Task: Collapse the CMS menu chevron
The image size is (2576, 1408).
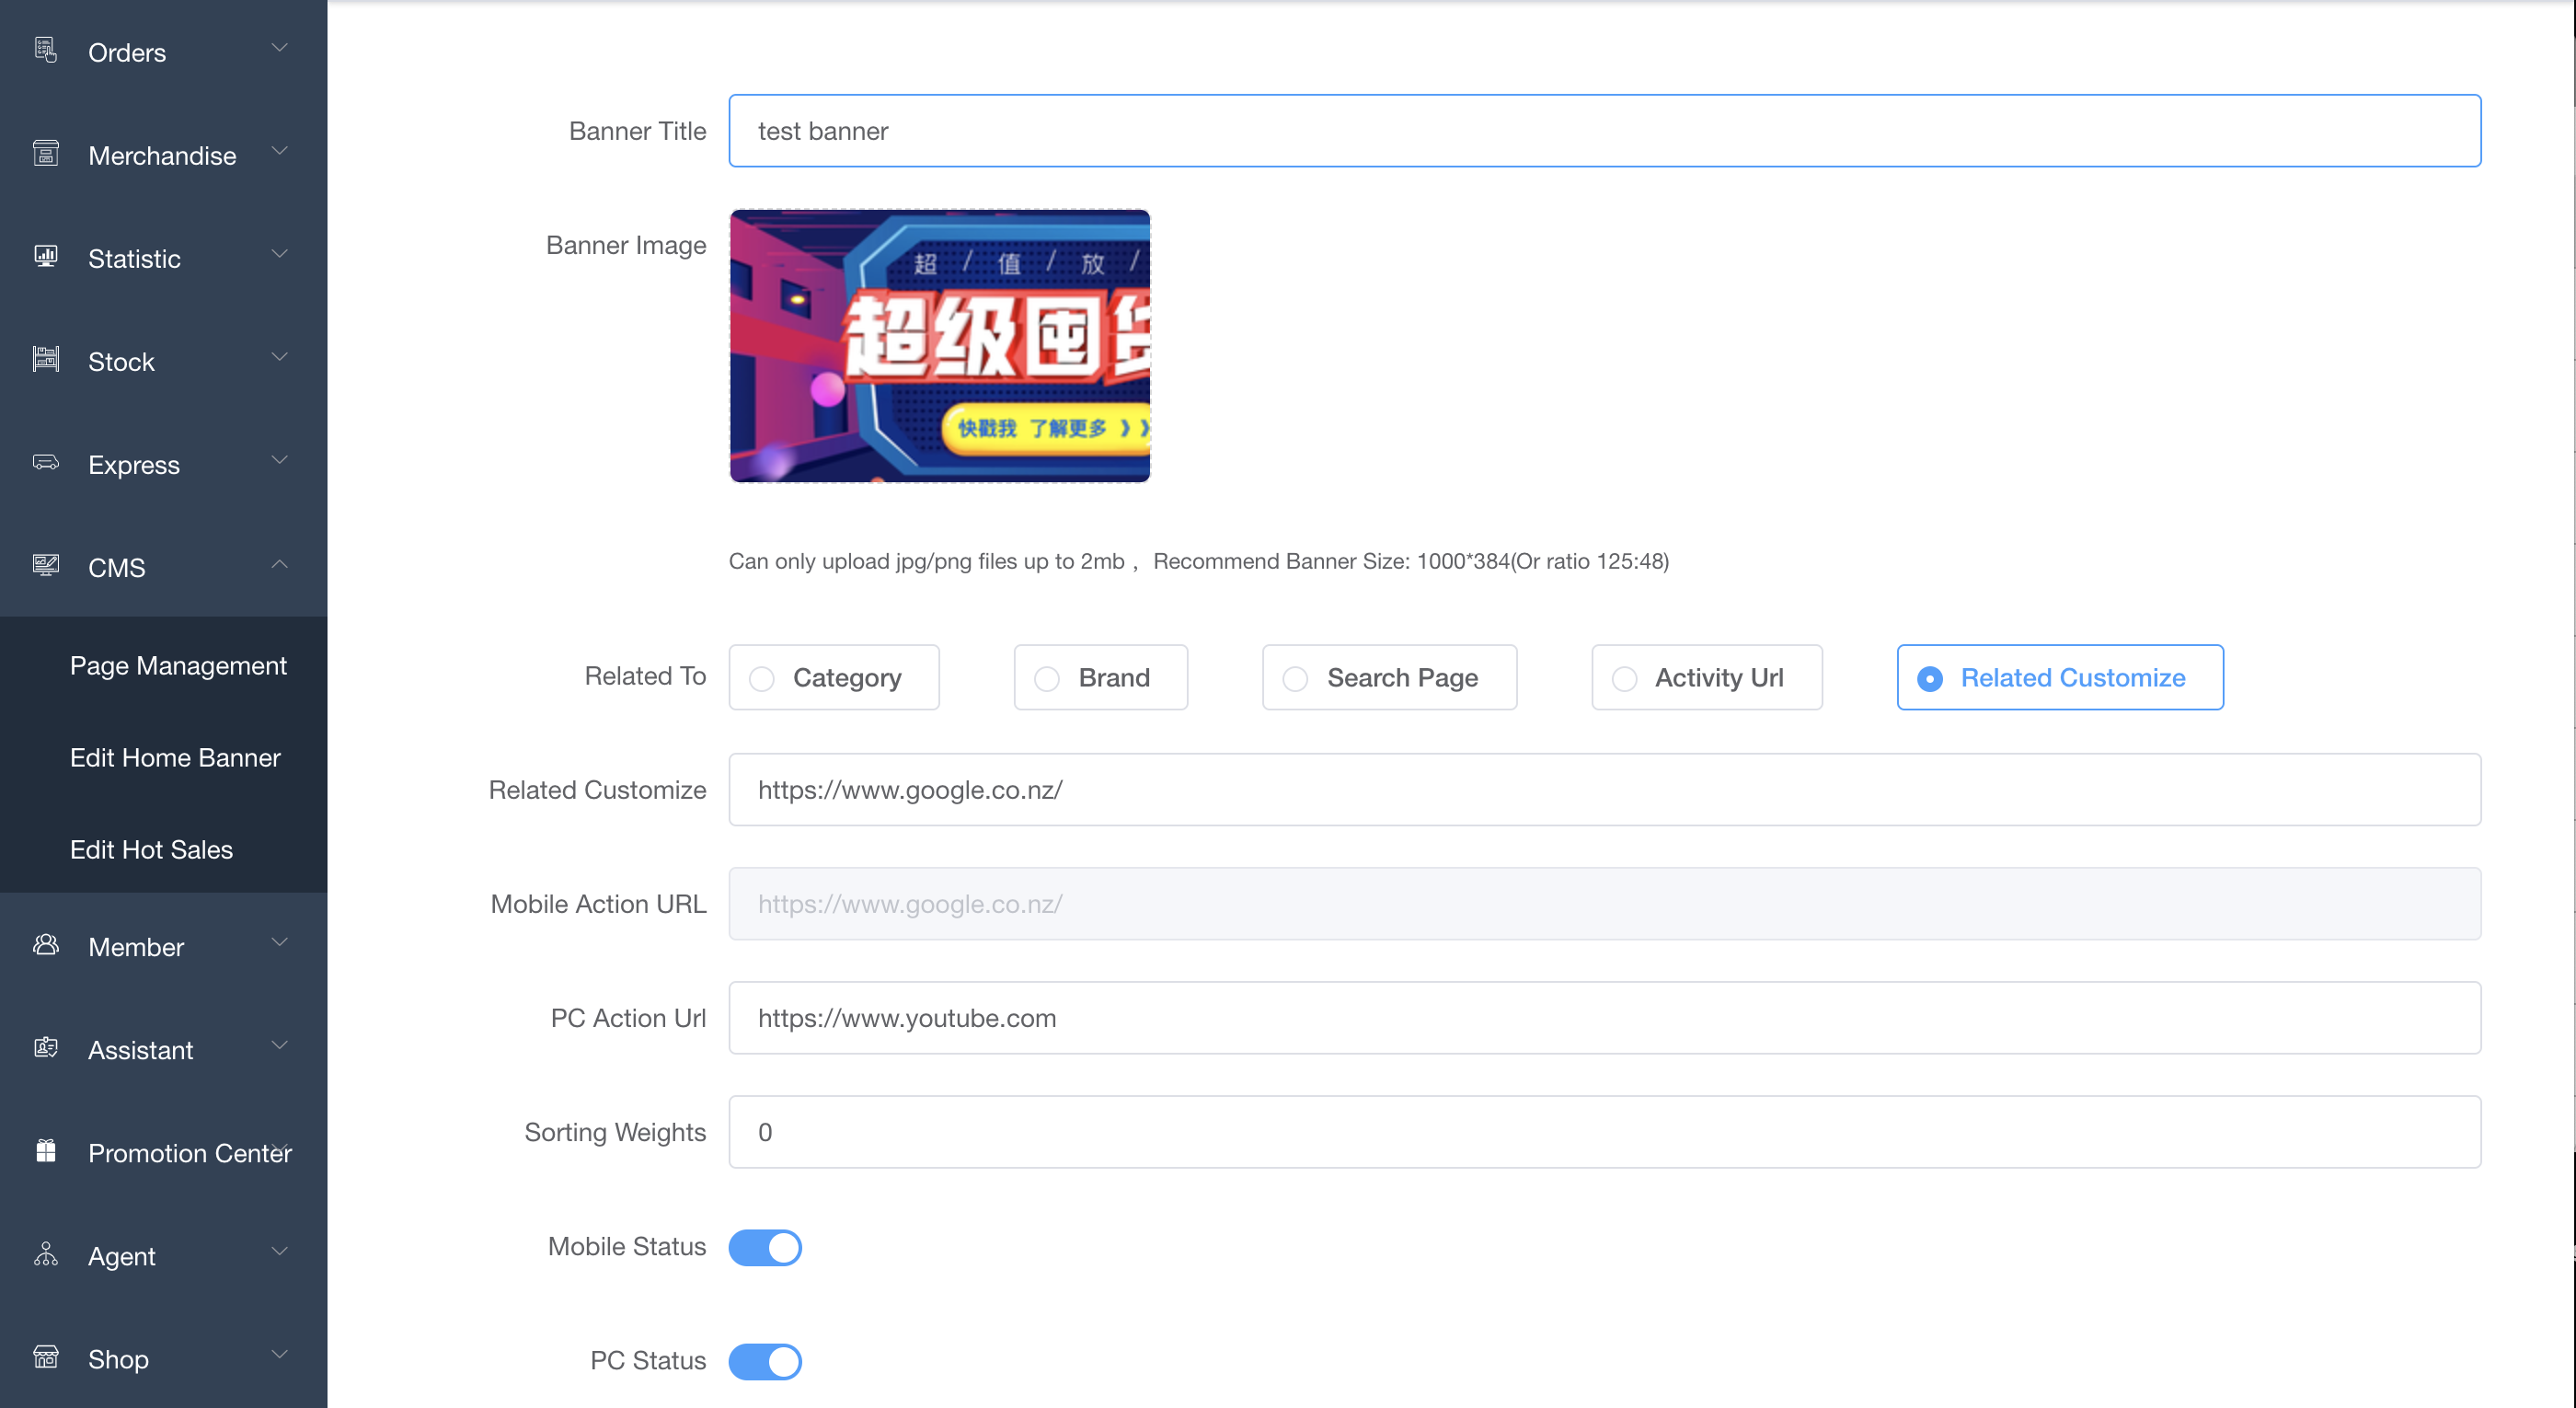Action: coord(280,565)
